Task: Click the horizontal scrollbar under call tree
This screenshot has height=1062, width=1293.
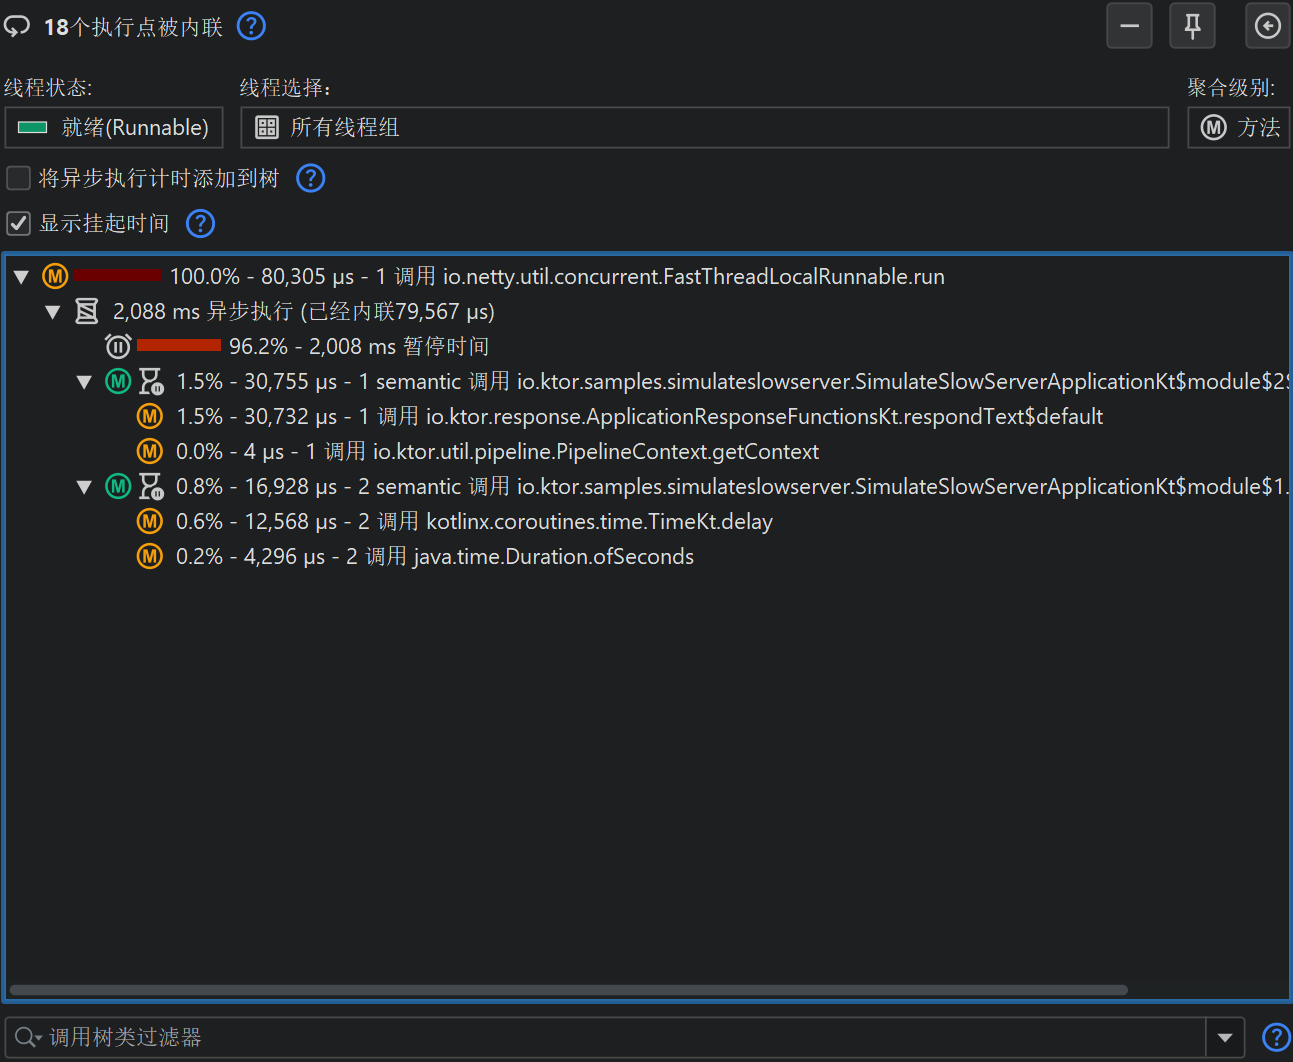Action: (568, 990)
